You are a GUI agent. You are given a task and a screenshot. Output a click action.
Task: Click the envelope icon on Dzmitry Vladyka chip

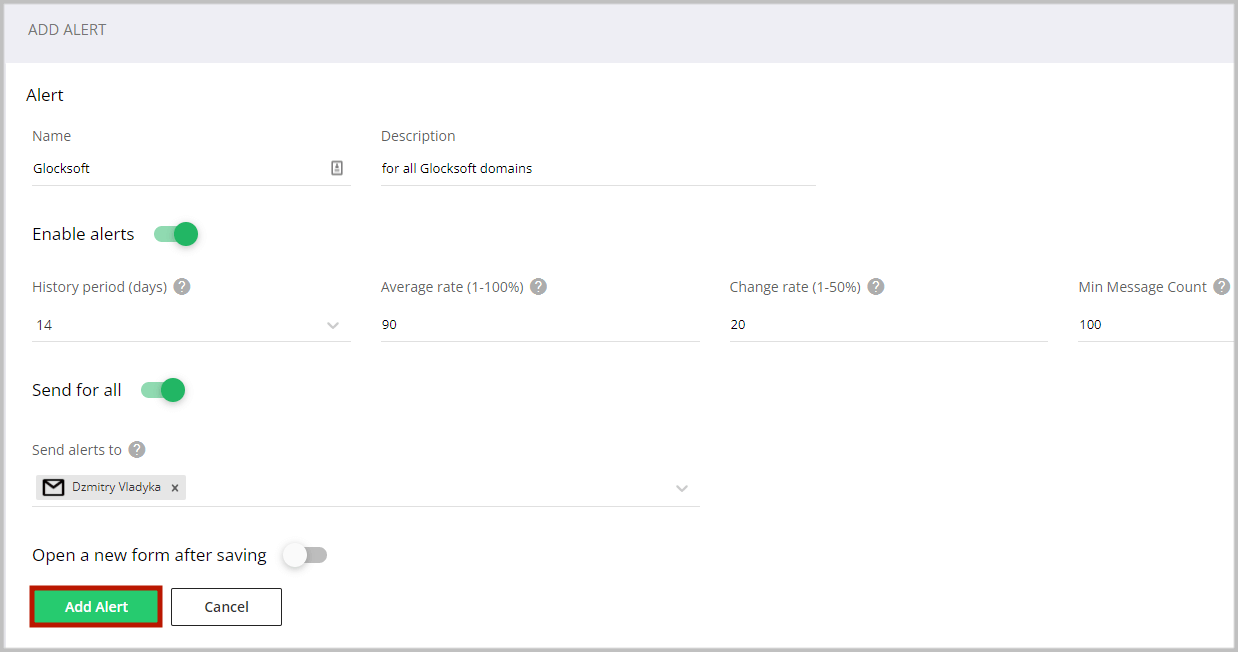(x=54, y=488)
